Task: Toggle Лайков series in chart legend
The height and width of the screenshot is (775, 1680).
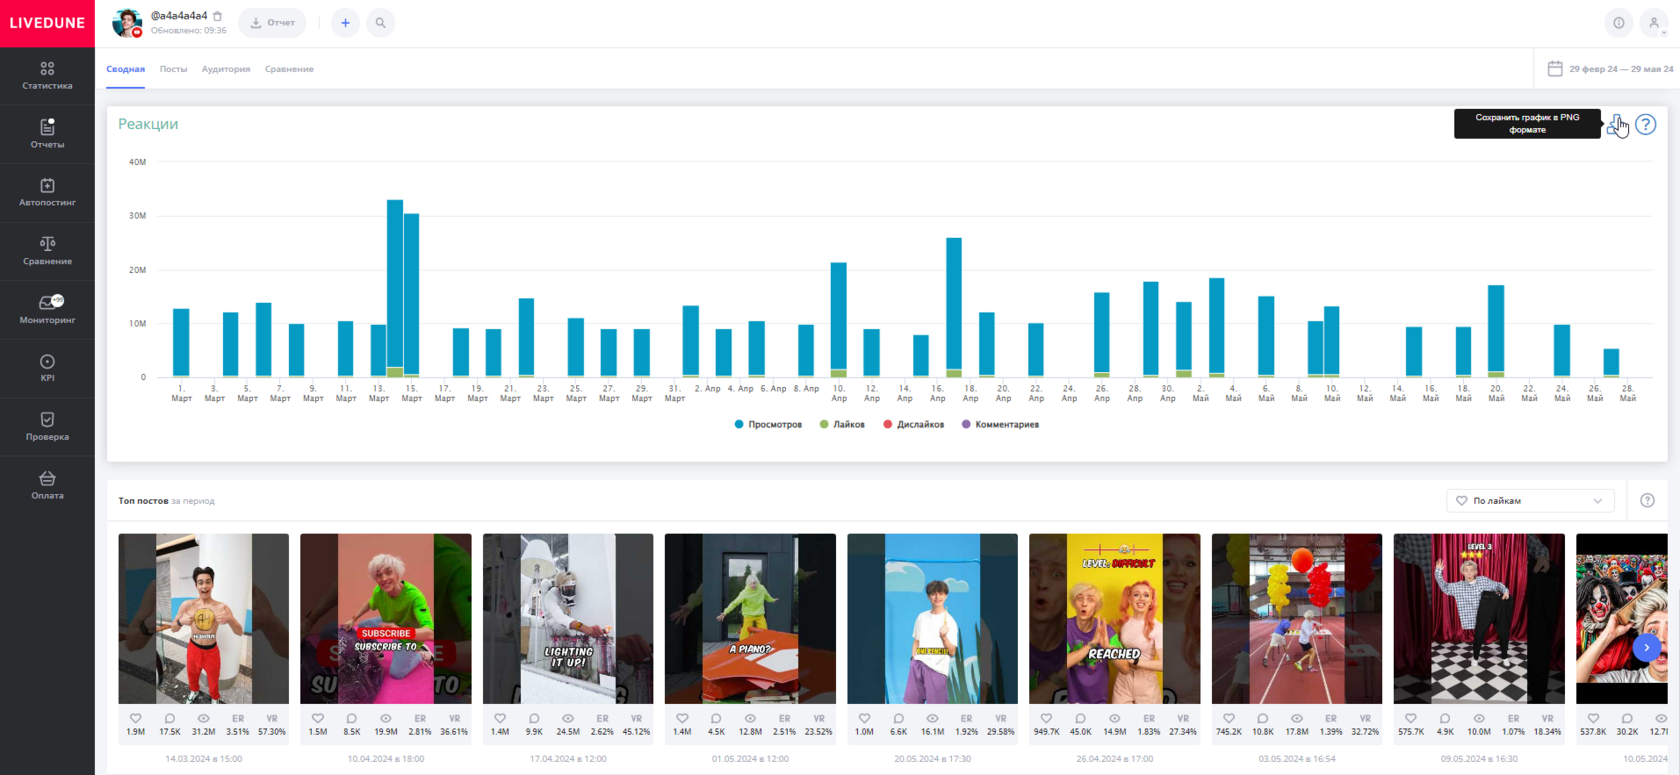Action: (842, 425)
